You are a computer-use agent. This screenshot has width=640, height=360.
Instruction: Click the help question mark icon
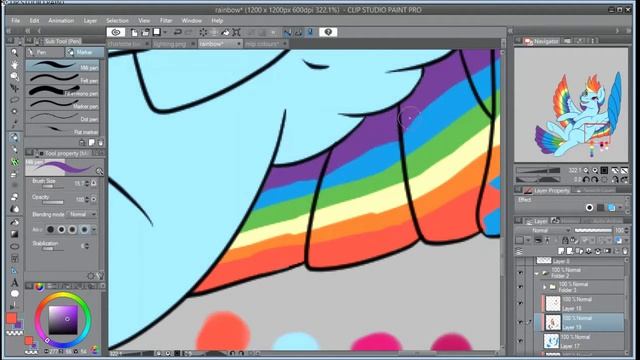[328, 32]
